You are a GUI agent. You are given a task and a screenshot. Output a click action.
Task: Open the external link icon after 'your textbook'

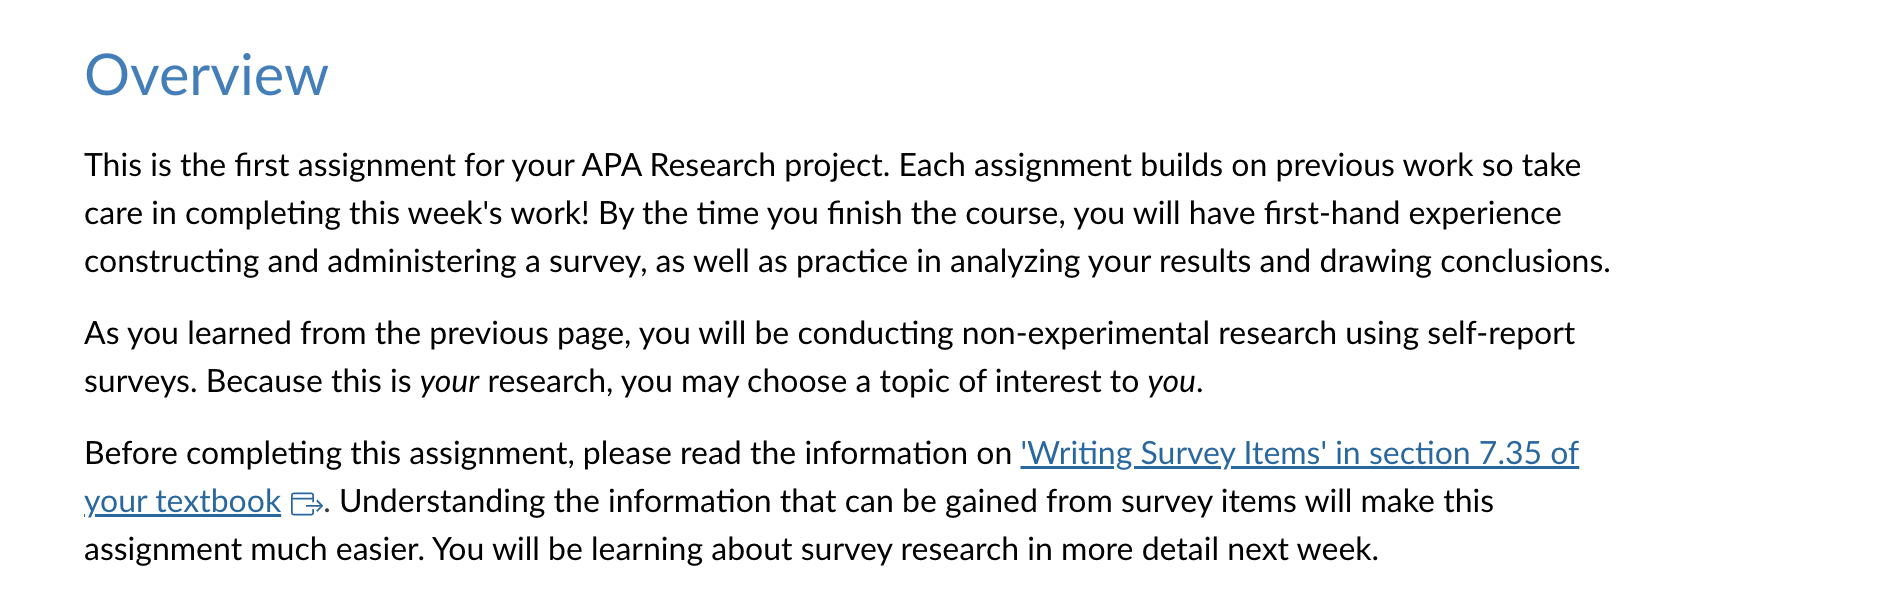pyautogui.click(x=306, y=503)
